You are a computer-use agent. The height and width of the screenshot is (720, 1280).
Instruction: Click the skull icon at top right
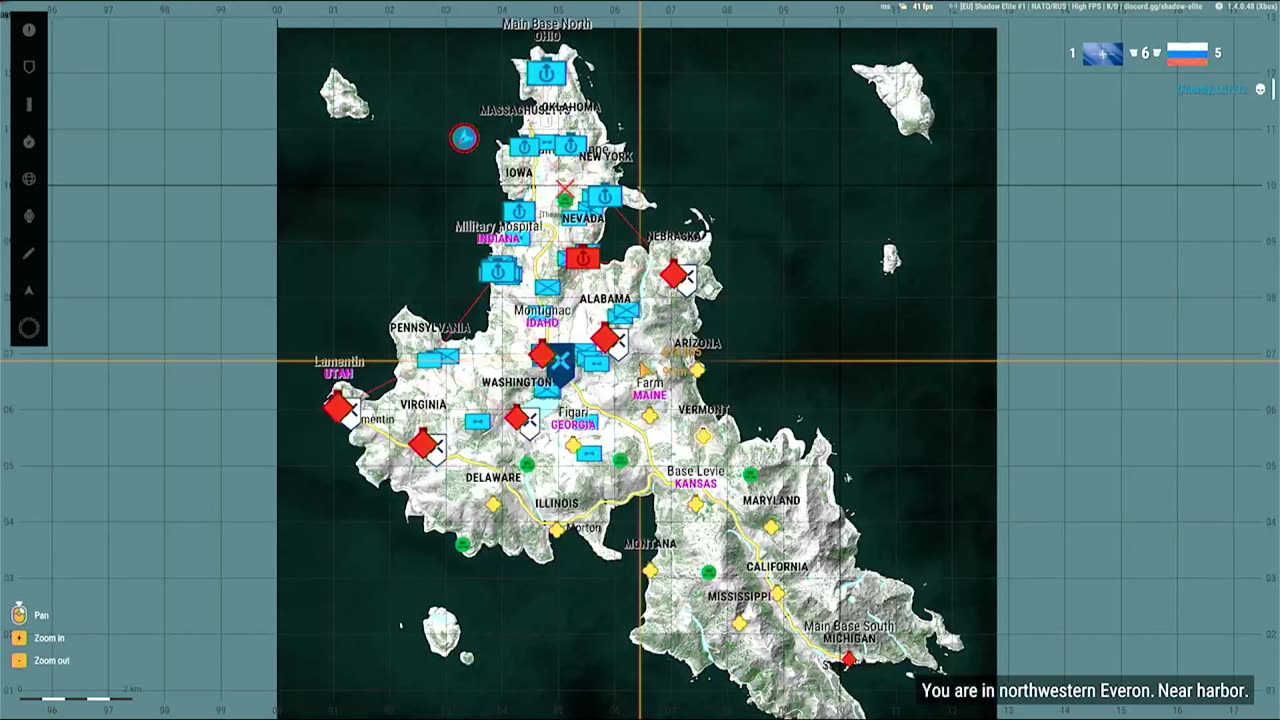(1260, 89)
